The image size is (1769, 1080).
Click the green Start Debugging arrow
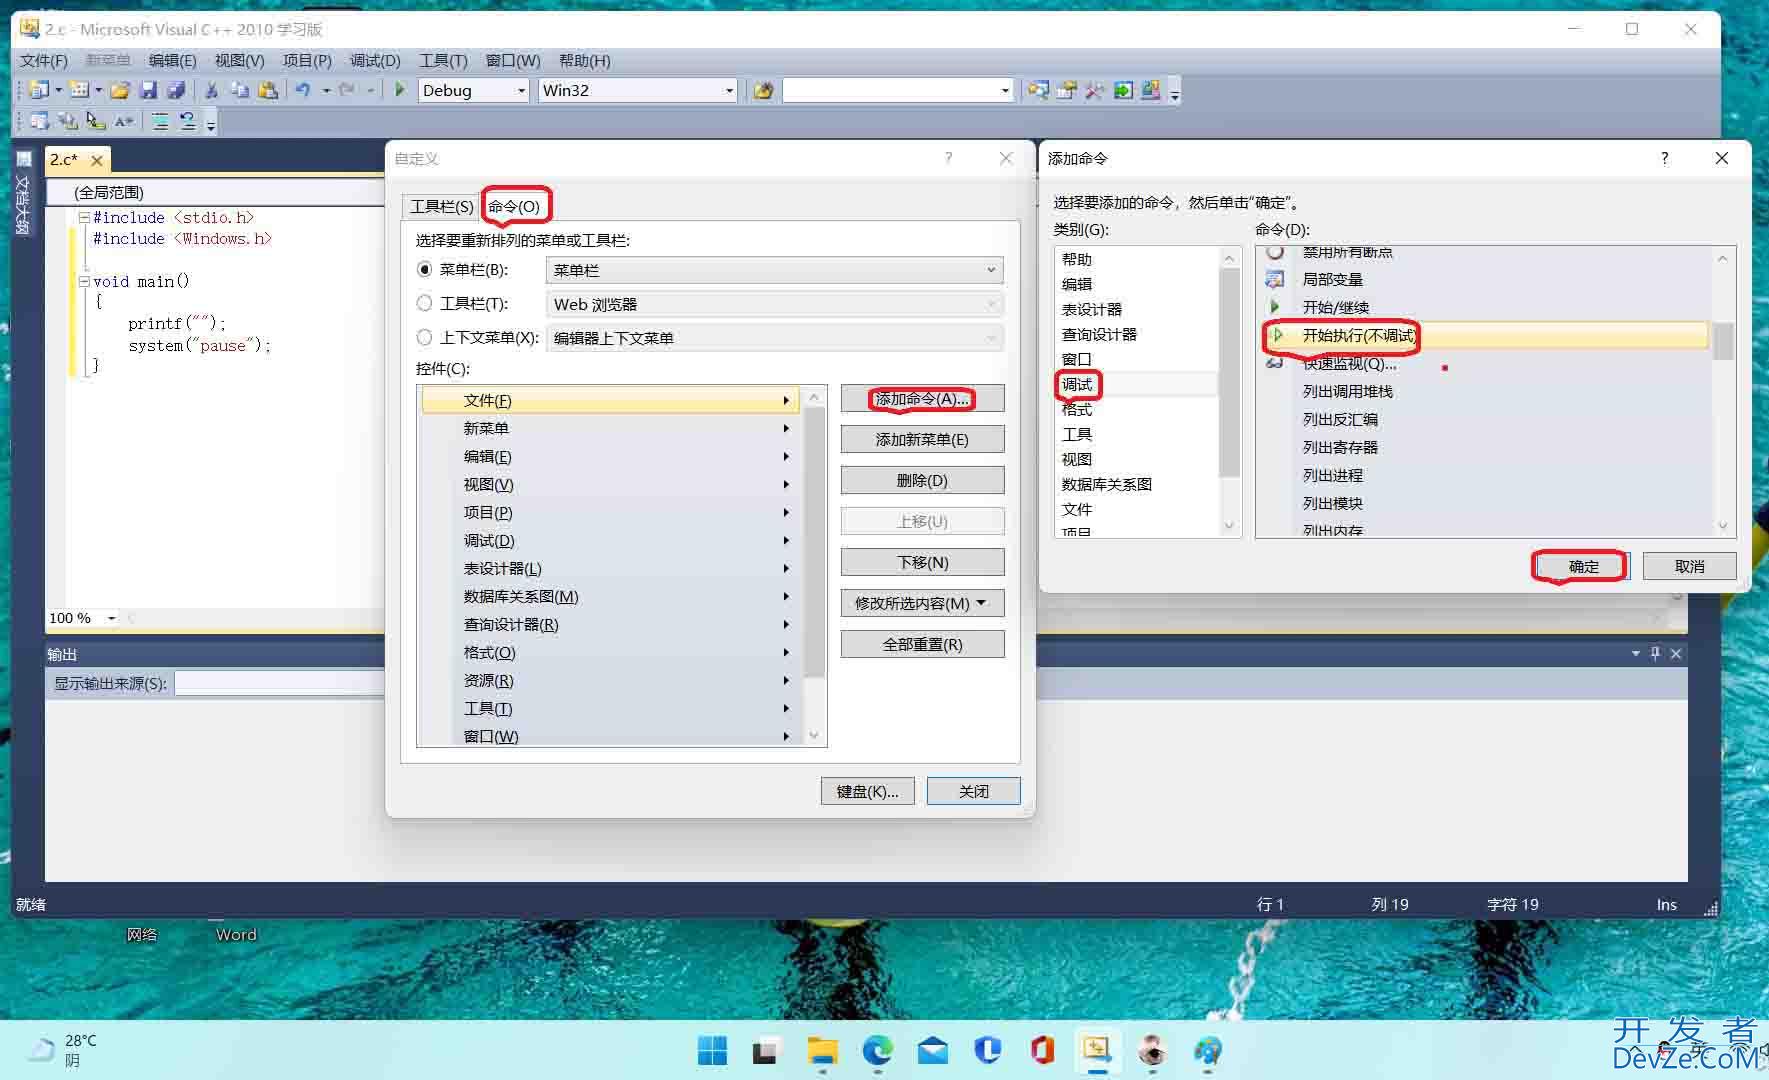click(400, 90)
